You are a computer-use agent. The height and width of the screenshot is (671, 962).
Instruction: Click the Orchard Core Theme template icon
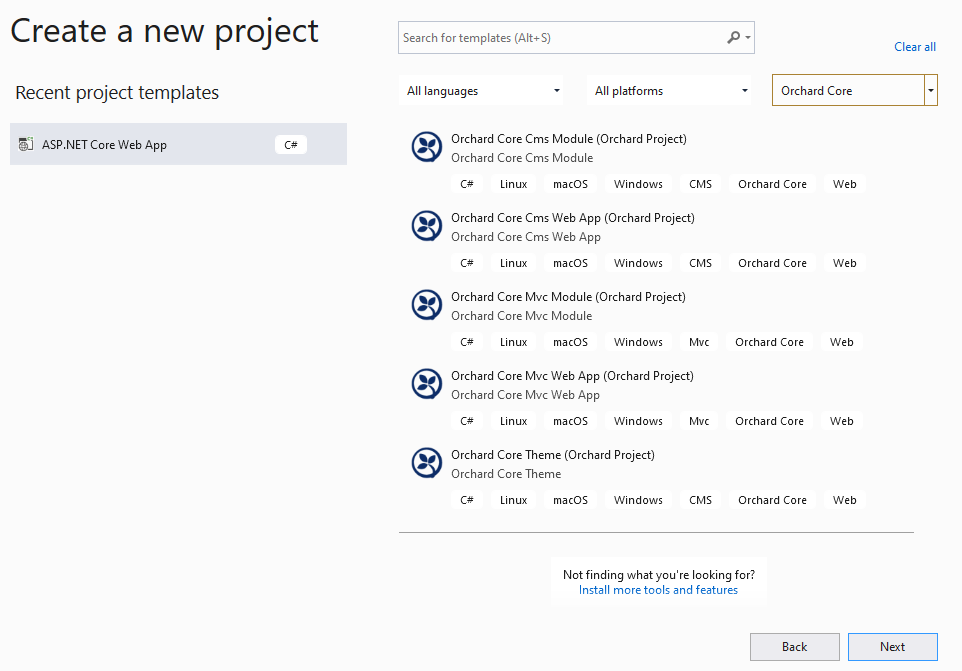tap(426, 463)
